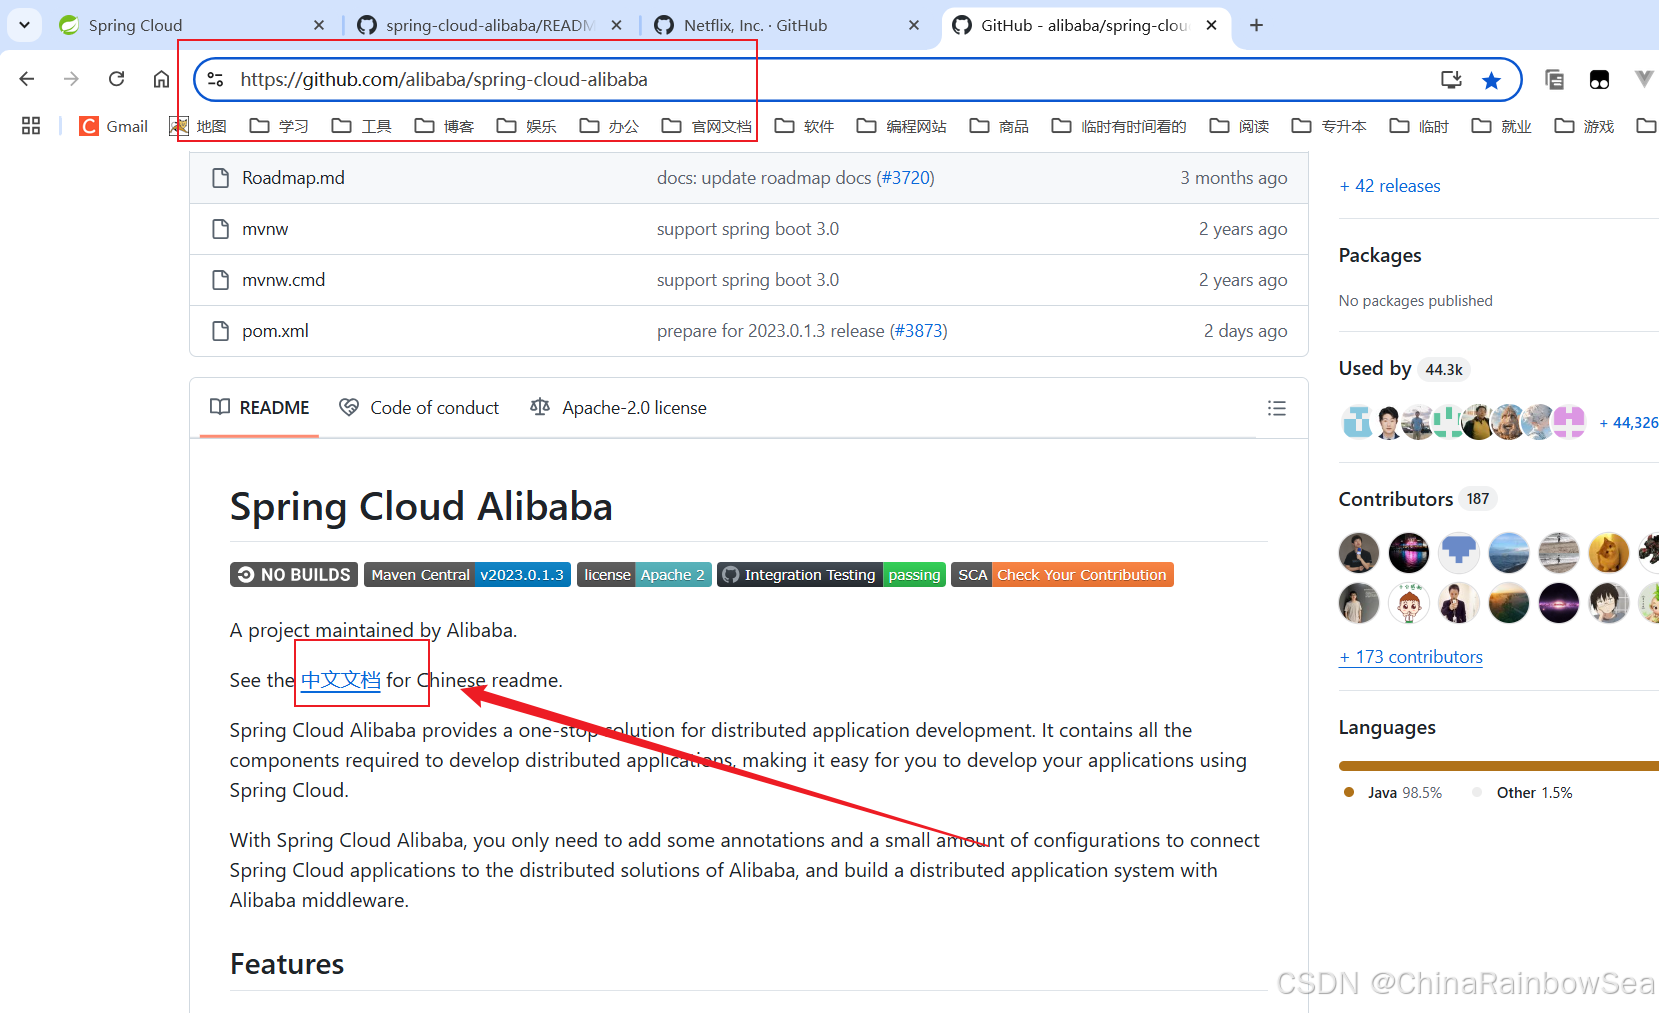Reload the current page
The image size is (1659, 1013).
coord(116,79)
